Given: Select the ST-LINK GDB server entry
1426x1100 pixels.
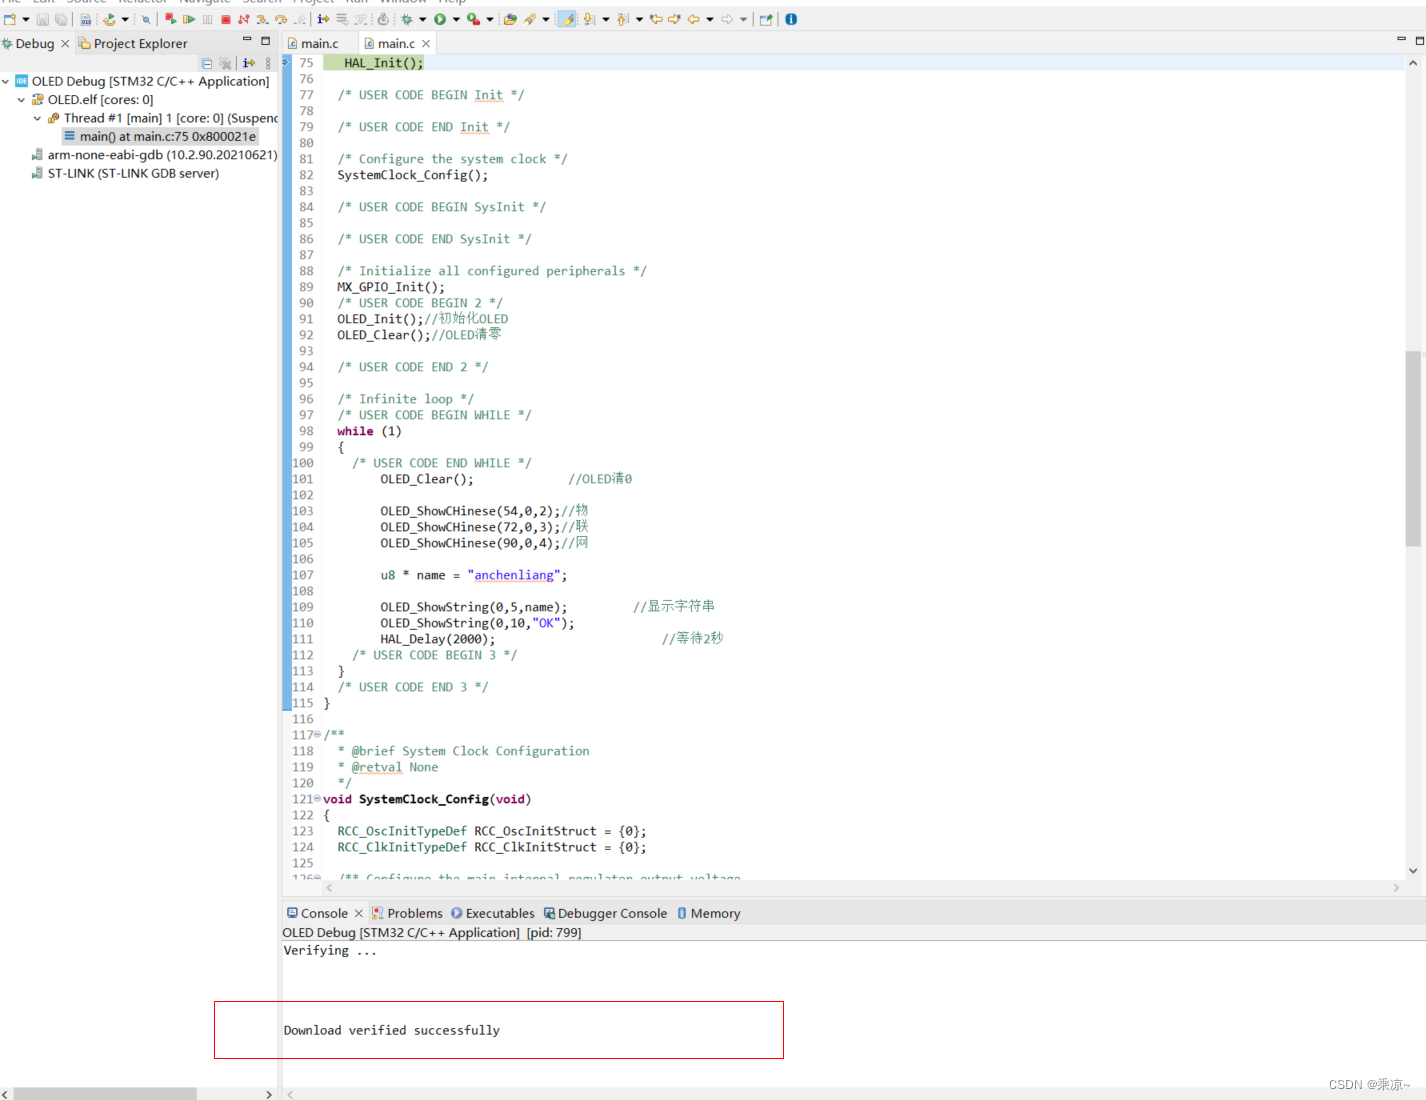Looking at the screenshot, I should point(125,173).
